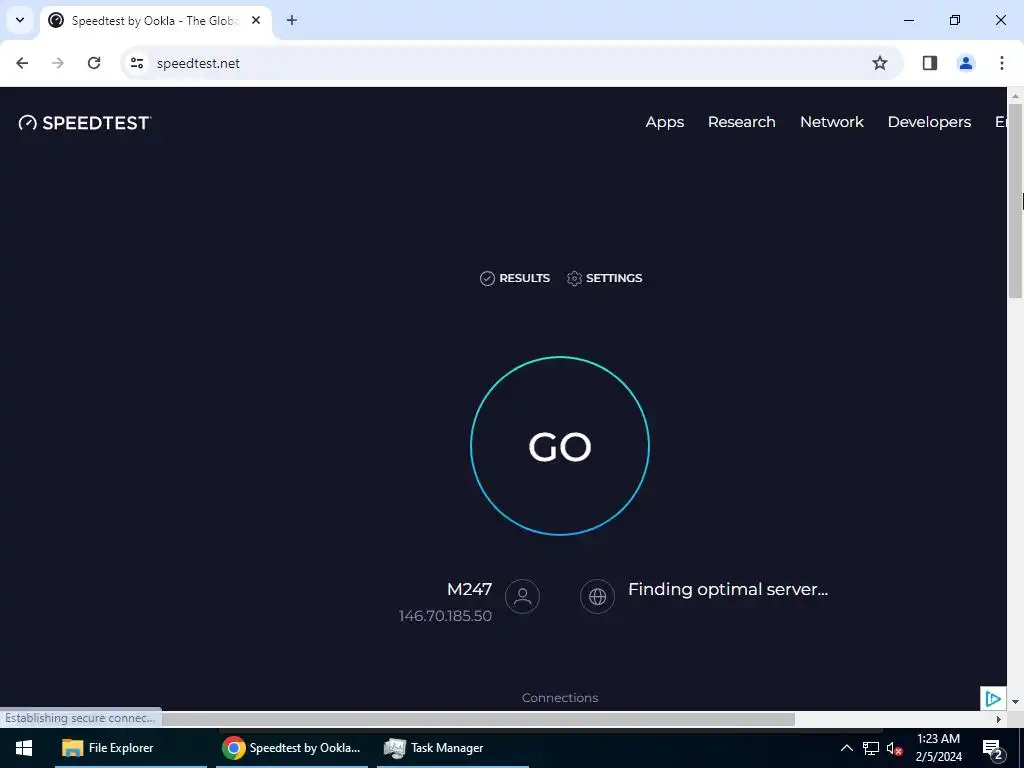Click the Developers navigation link
1024x768 pixels.
[929, 122]
